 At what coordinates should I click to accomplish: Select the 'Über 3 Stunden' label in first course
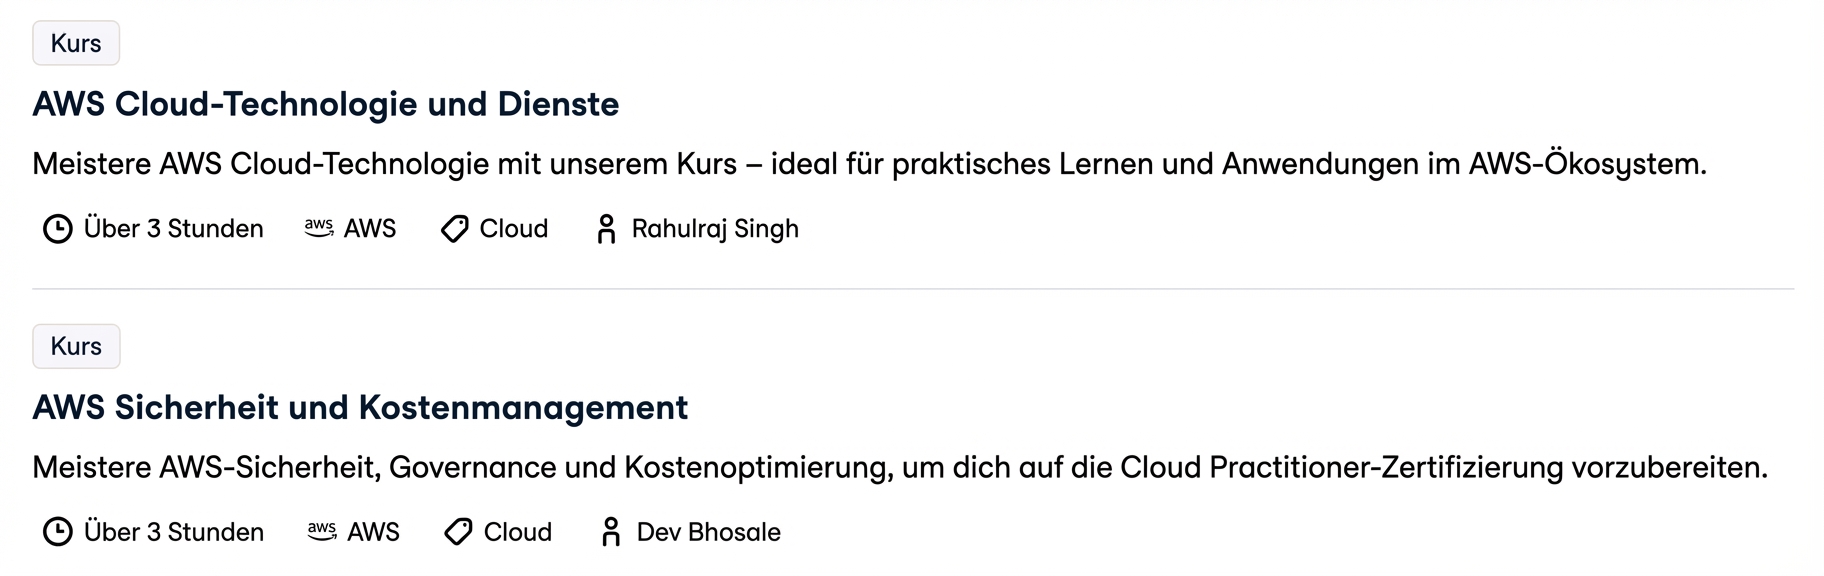[172, 229]
